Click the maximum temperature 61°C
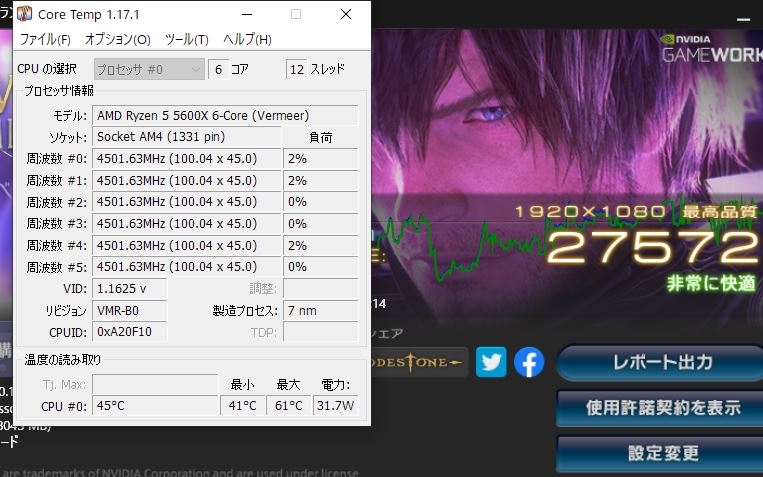Screen dimensions: 763x477 tap(289, 405)
